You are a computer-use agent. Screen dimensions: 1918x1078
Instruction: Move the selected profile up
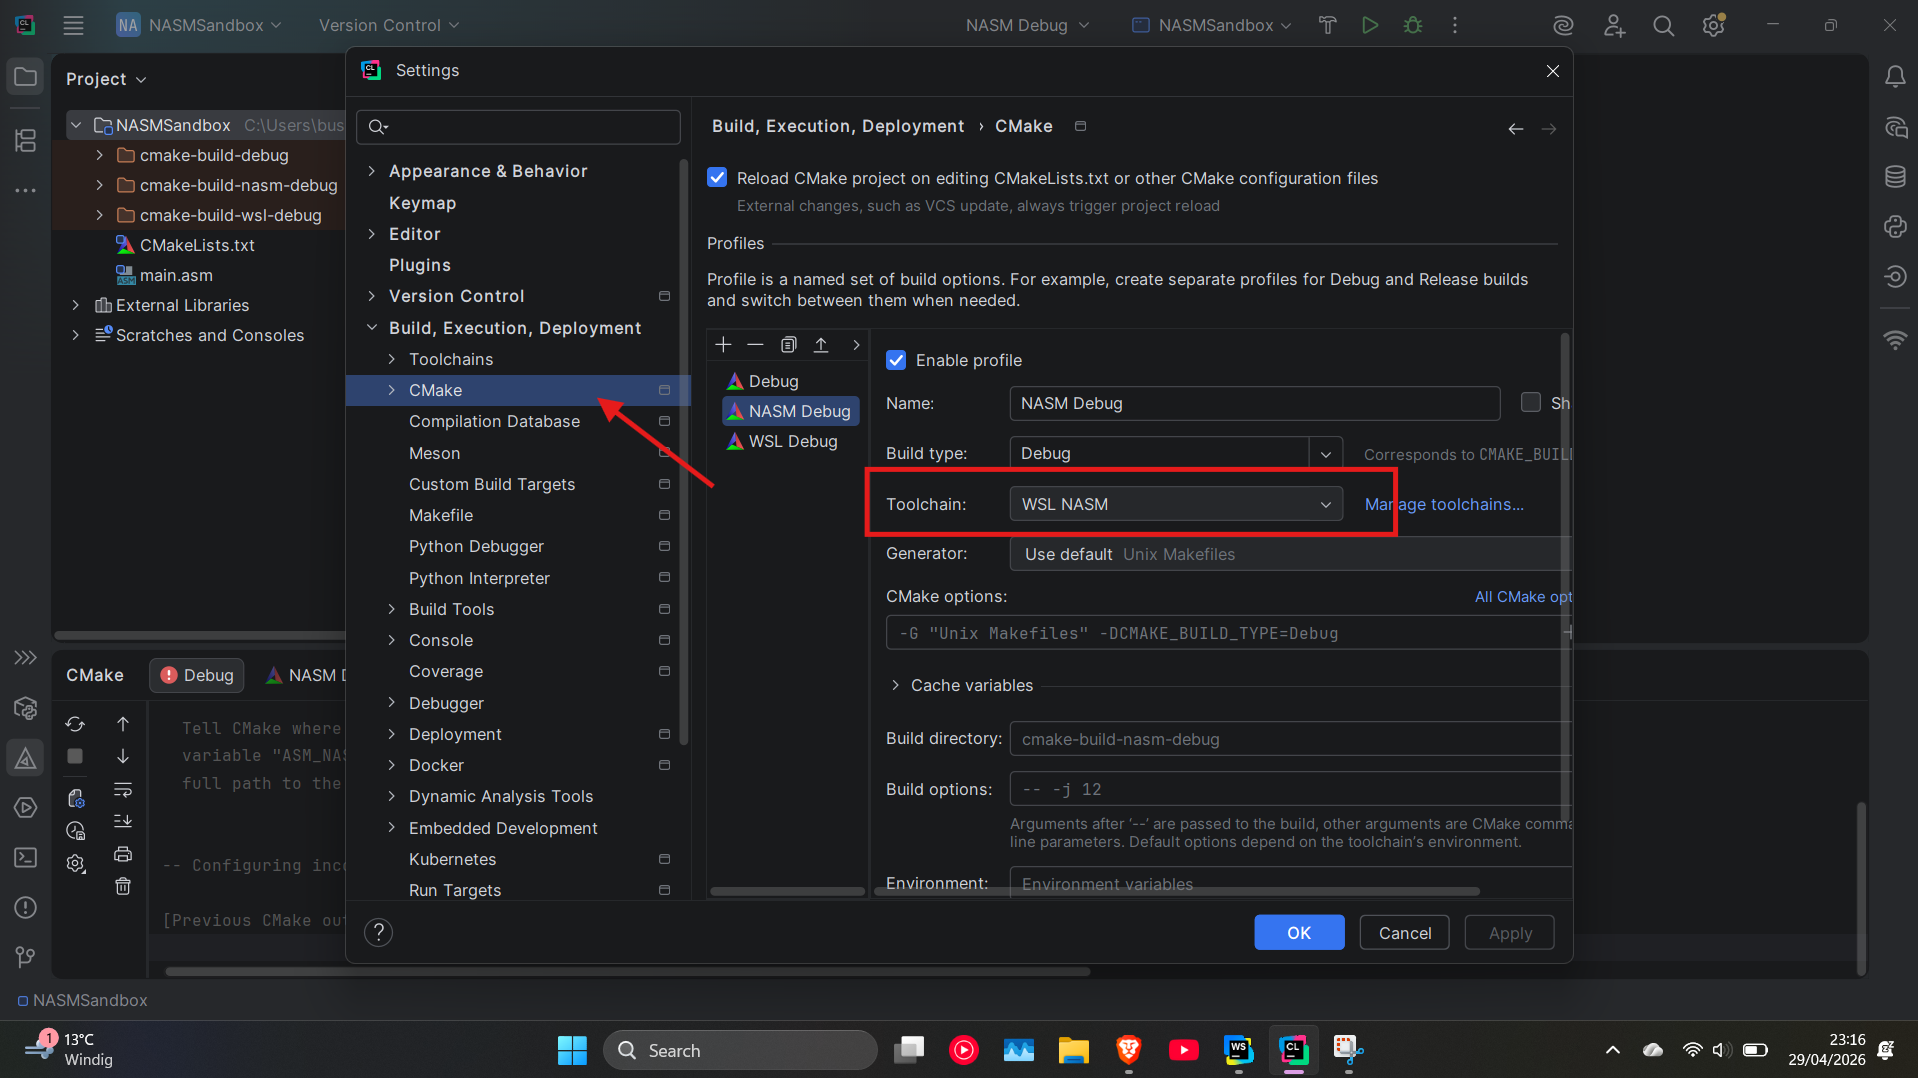click(821, 345)
